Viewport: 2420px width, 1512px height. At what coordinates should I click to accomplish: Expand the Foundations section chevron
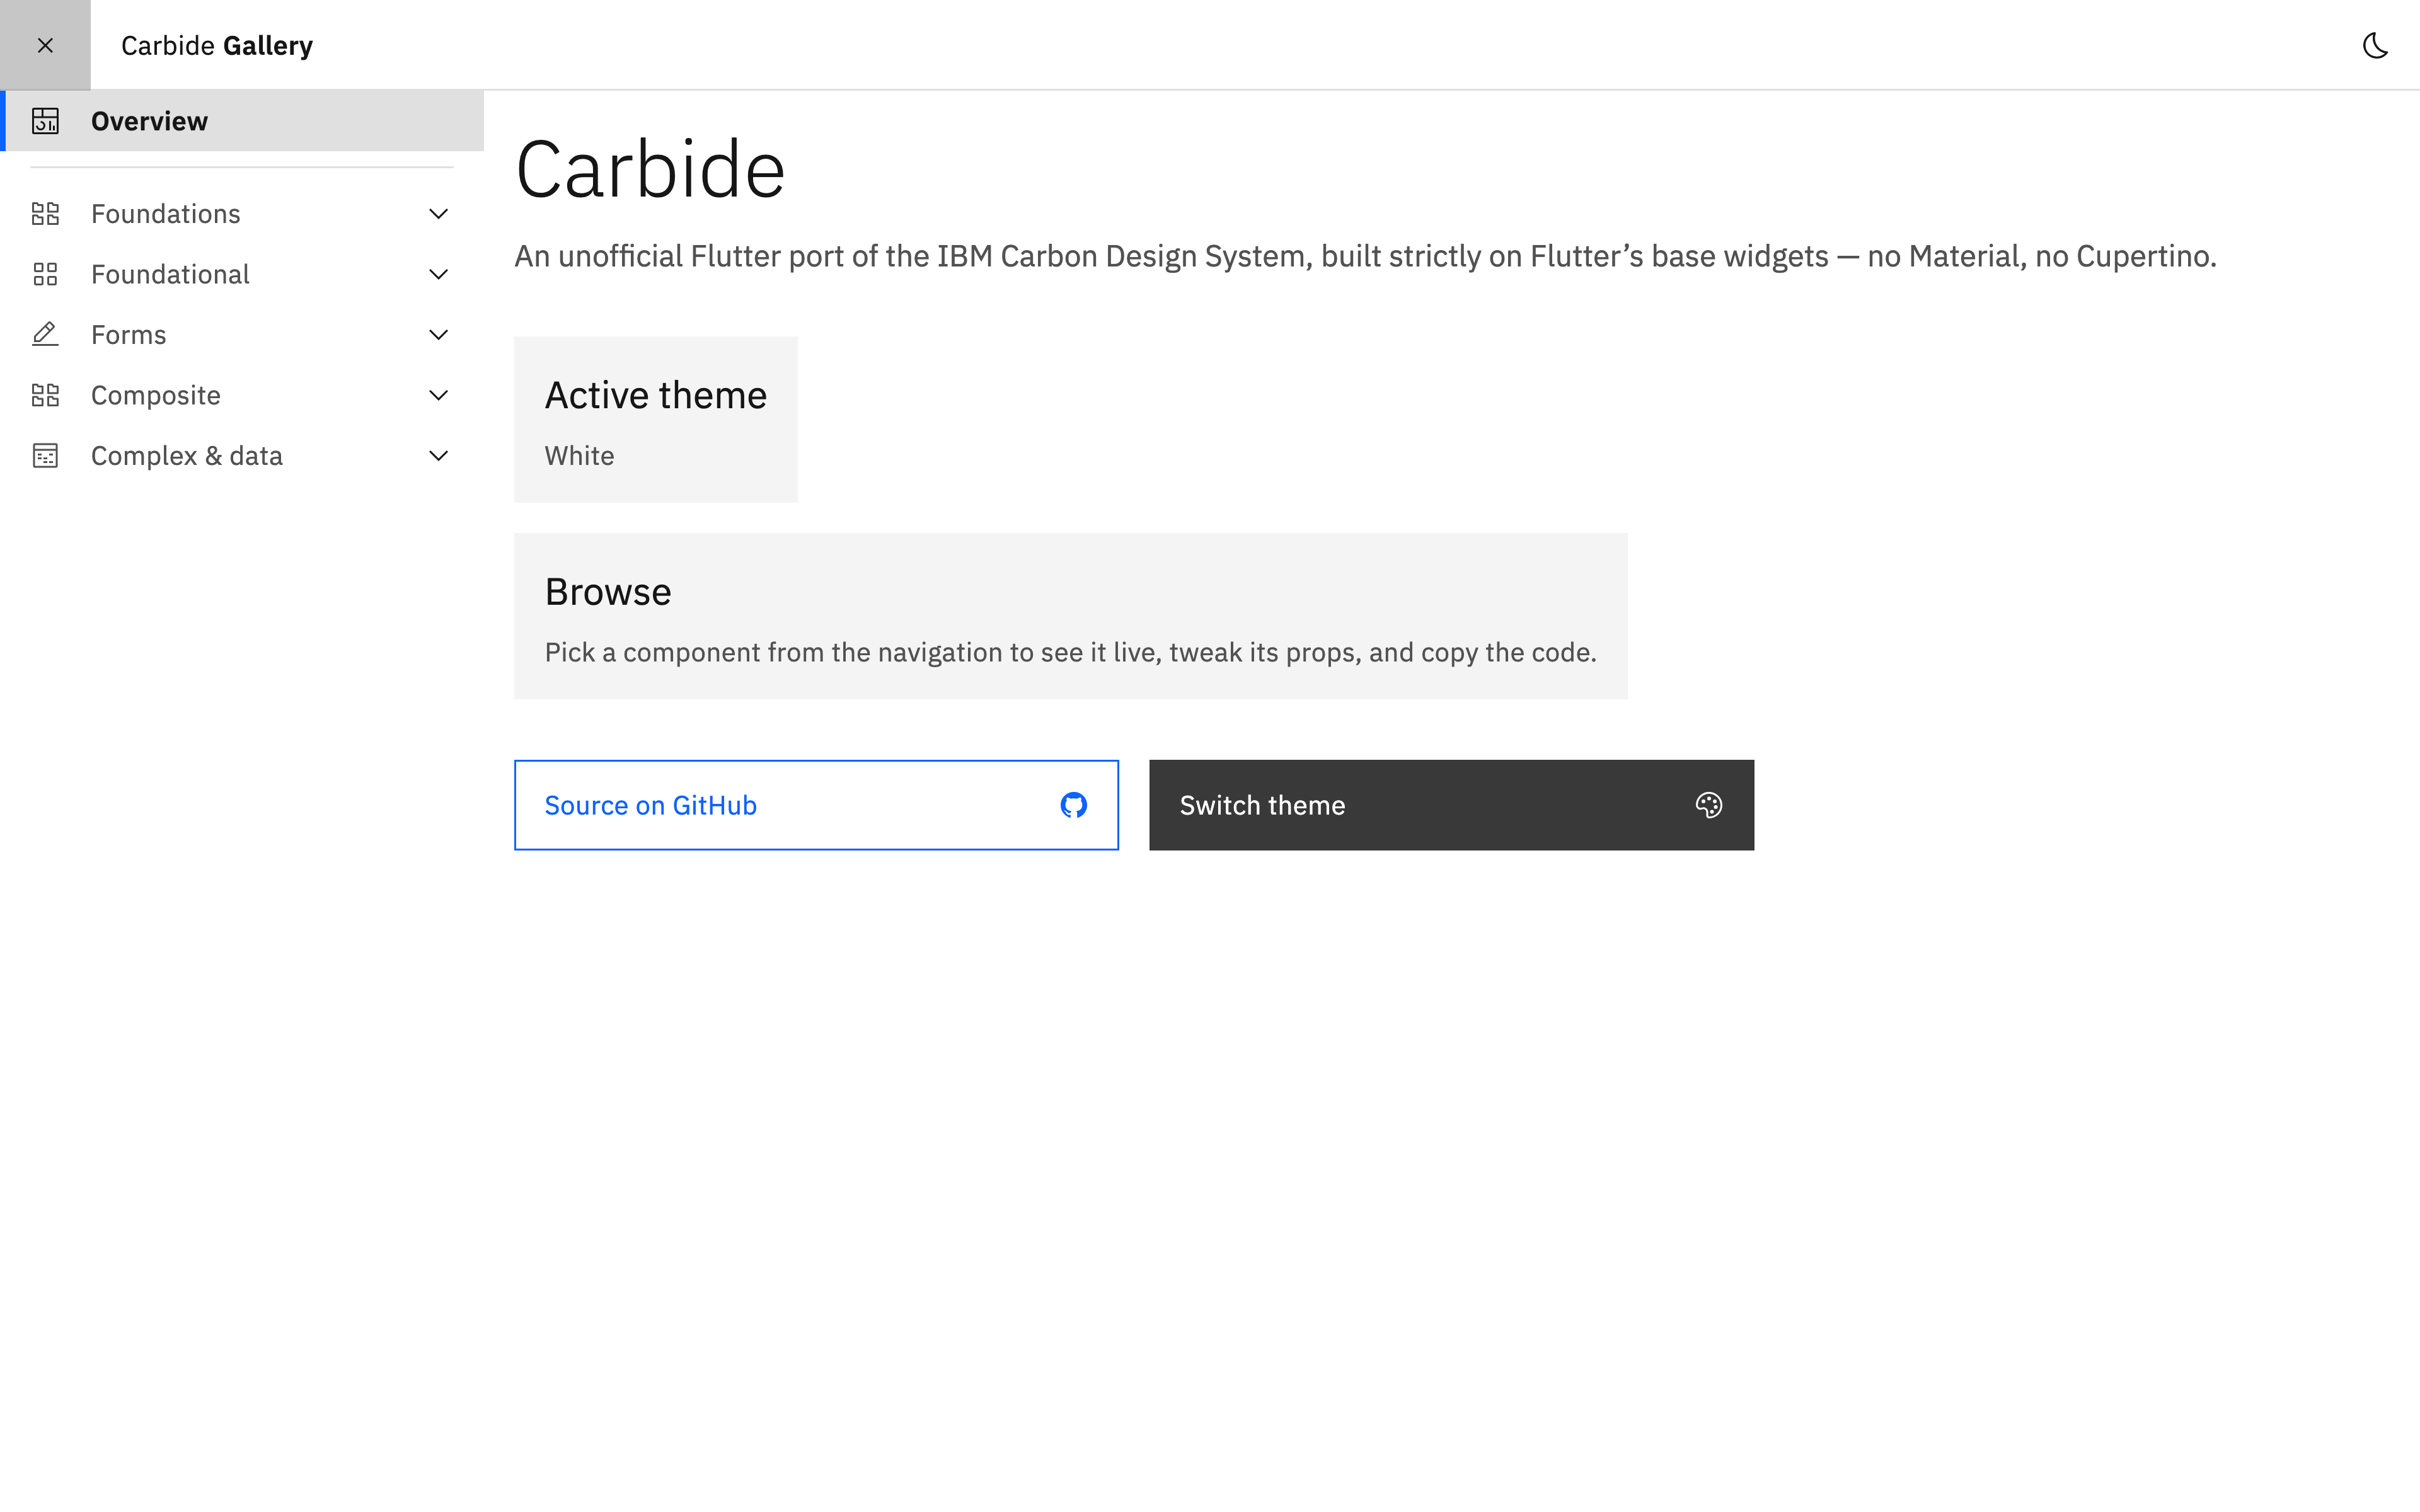[x=438, y=214]
